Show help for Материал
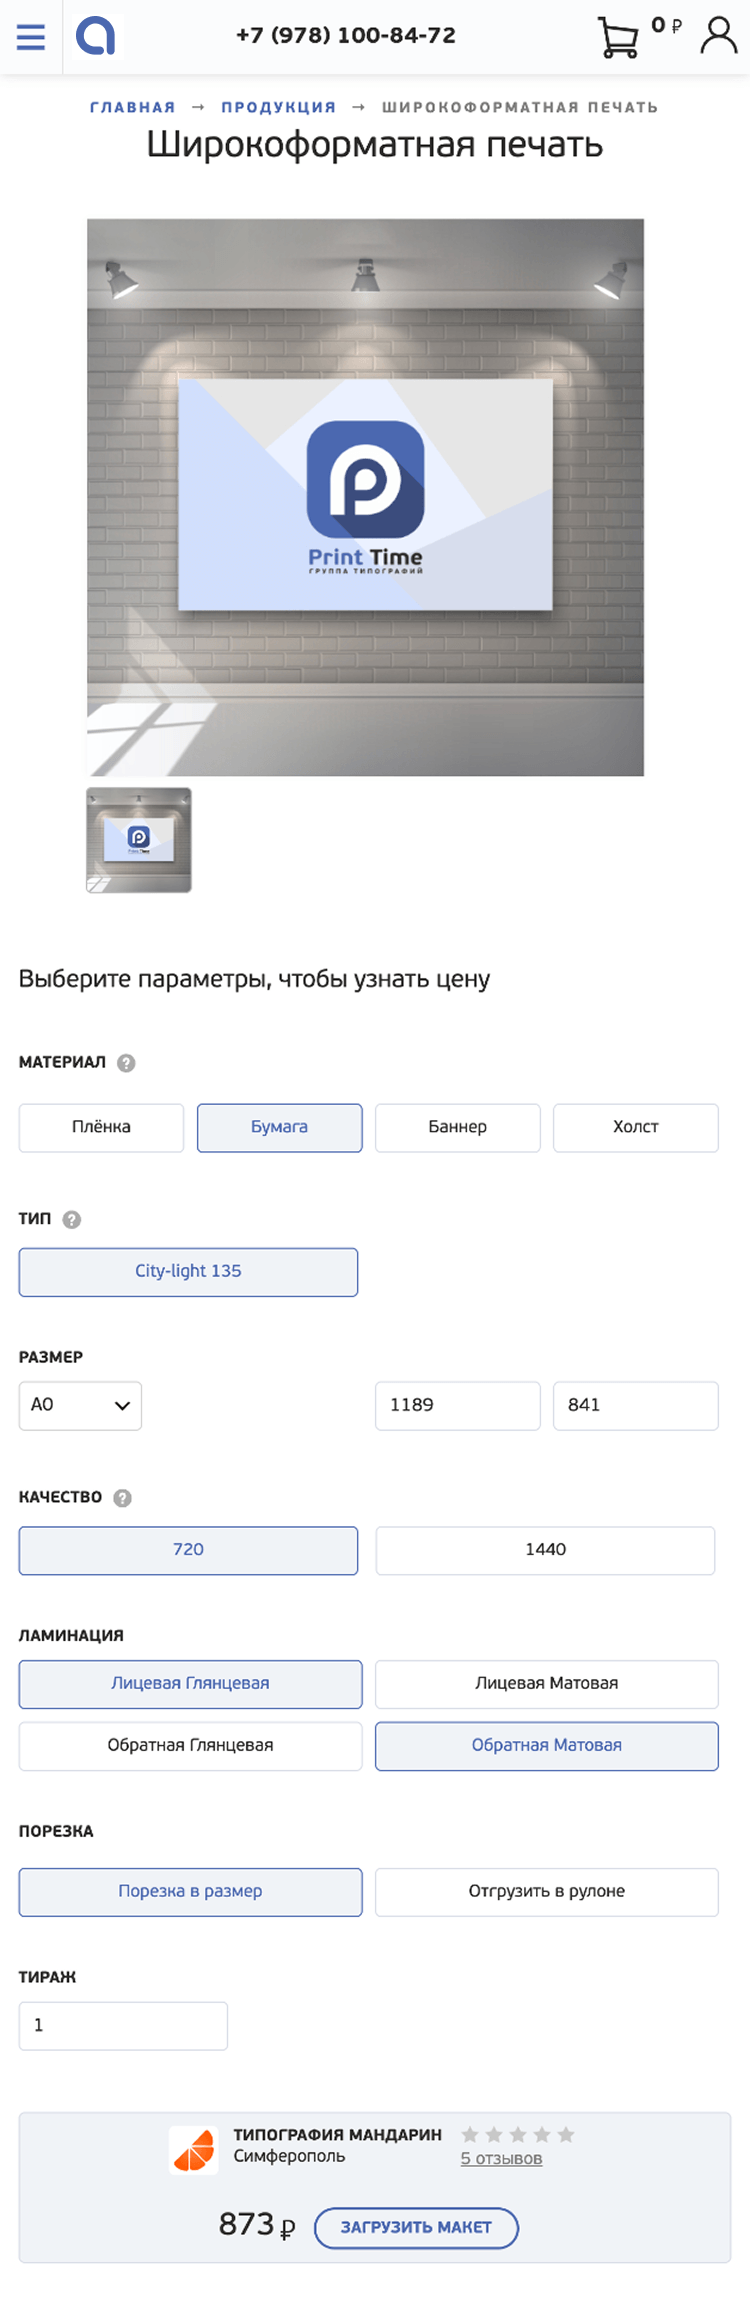 (126, 1063)
